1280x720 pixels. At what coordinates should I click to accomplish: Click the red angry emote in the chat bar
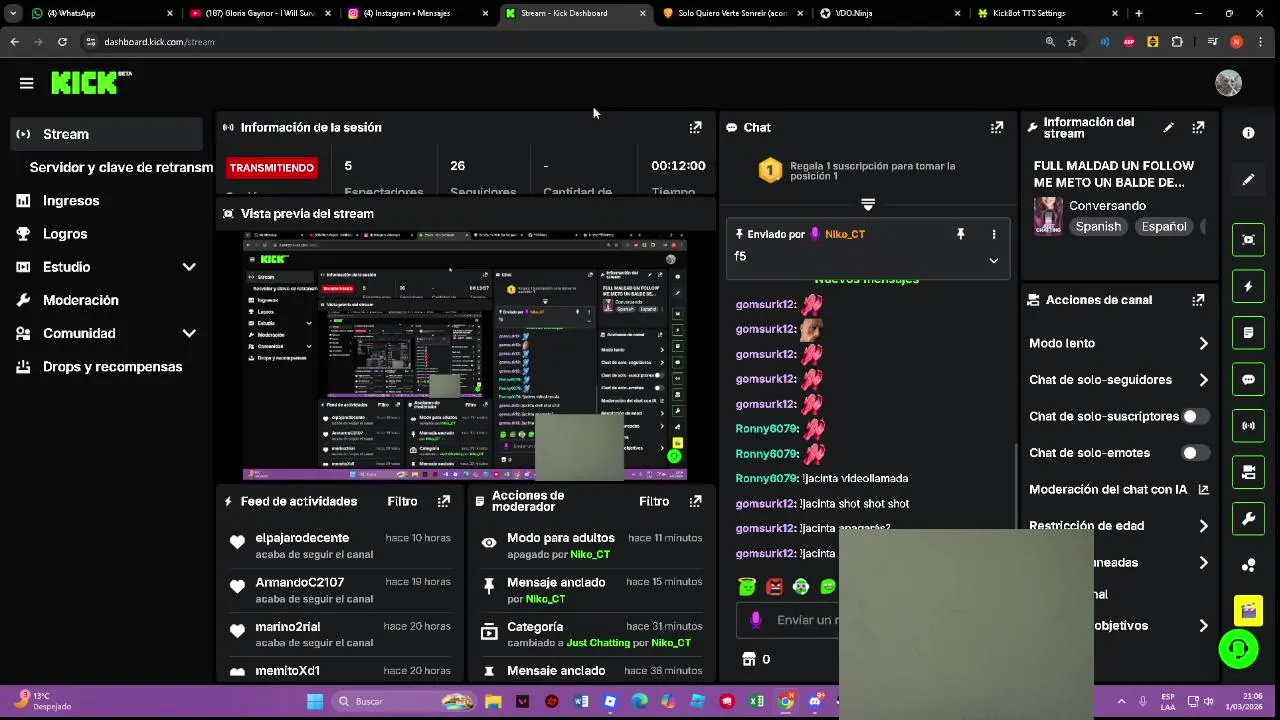[x=774, y=587]
